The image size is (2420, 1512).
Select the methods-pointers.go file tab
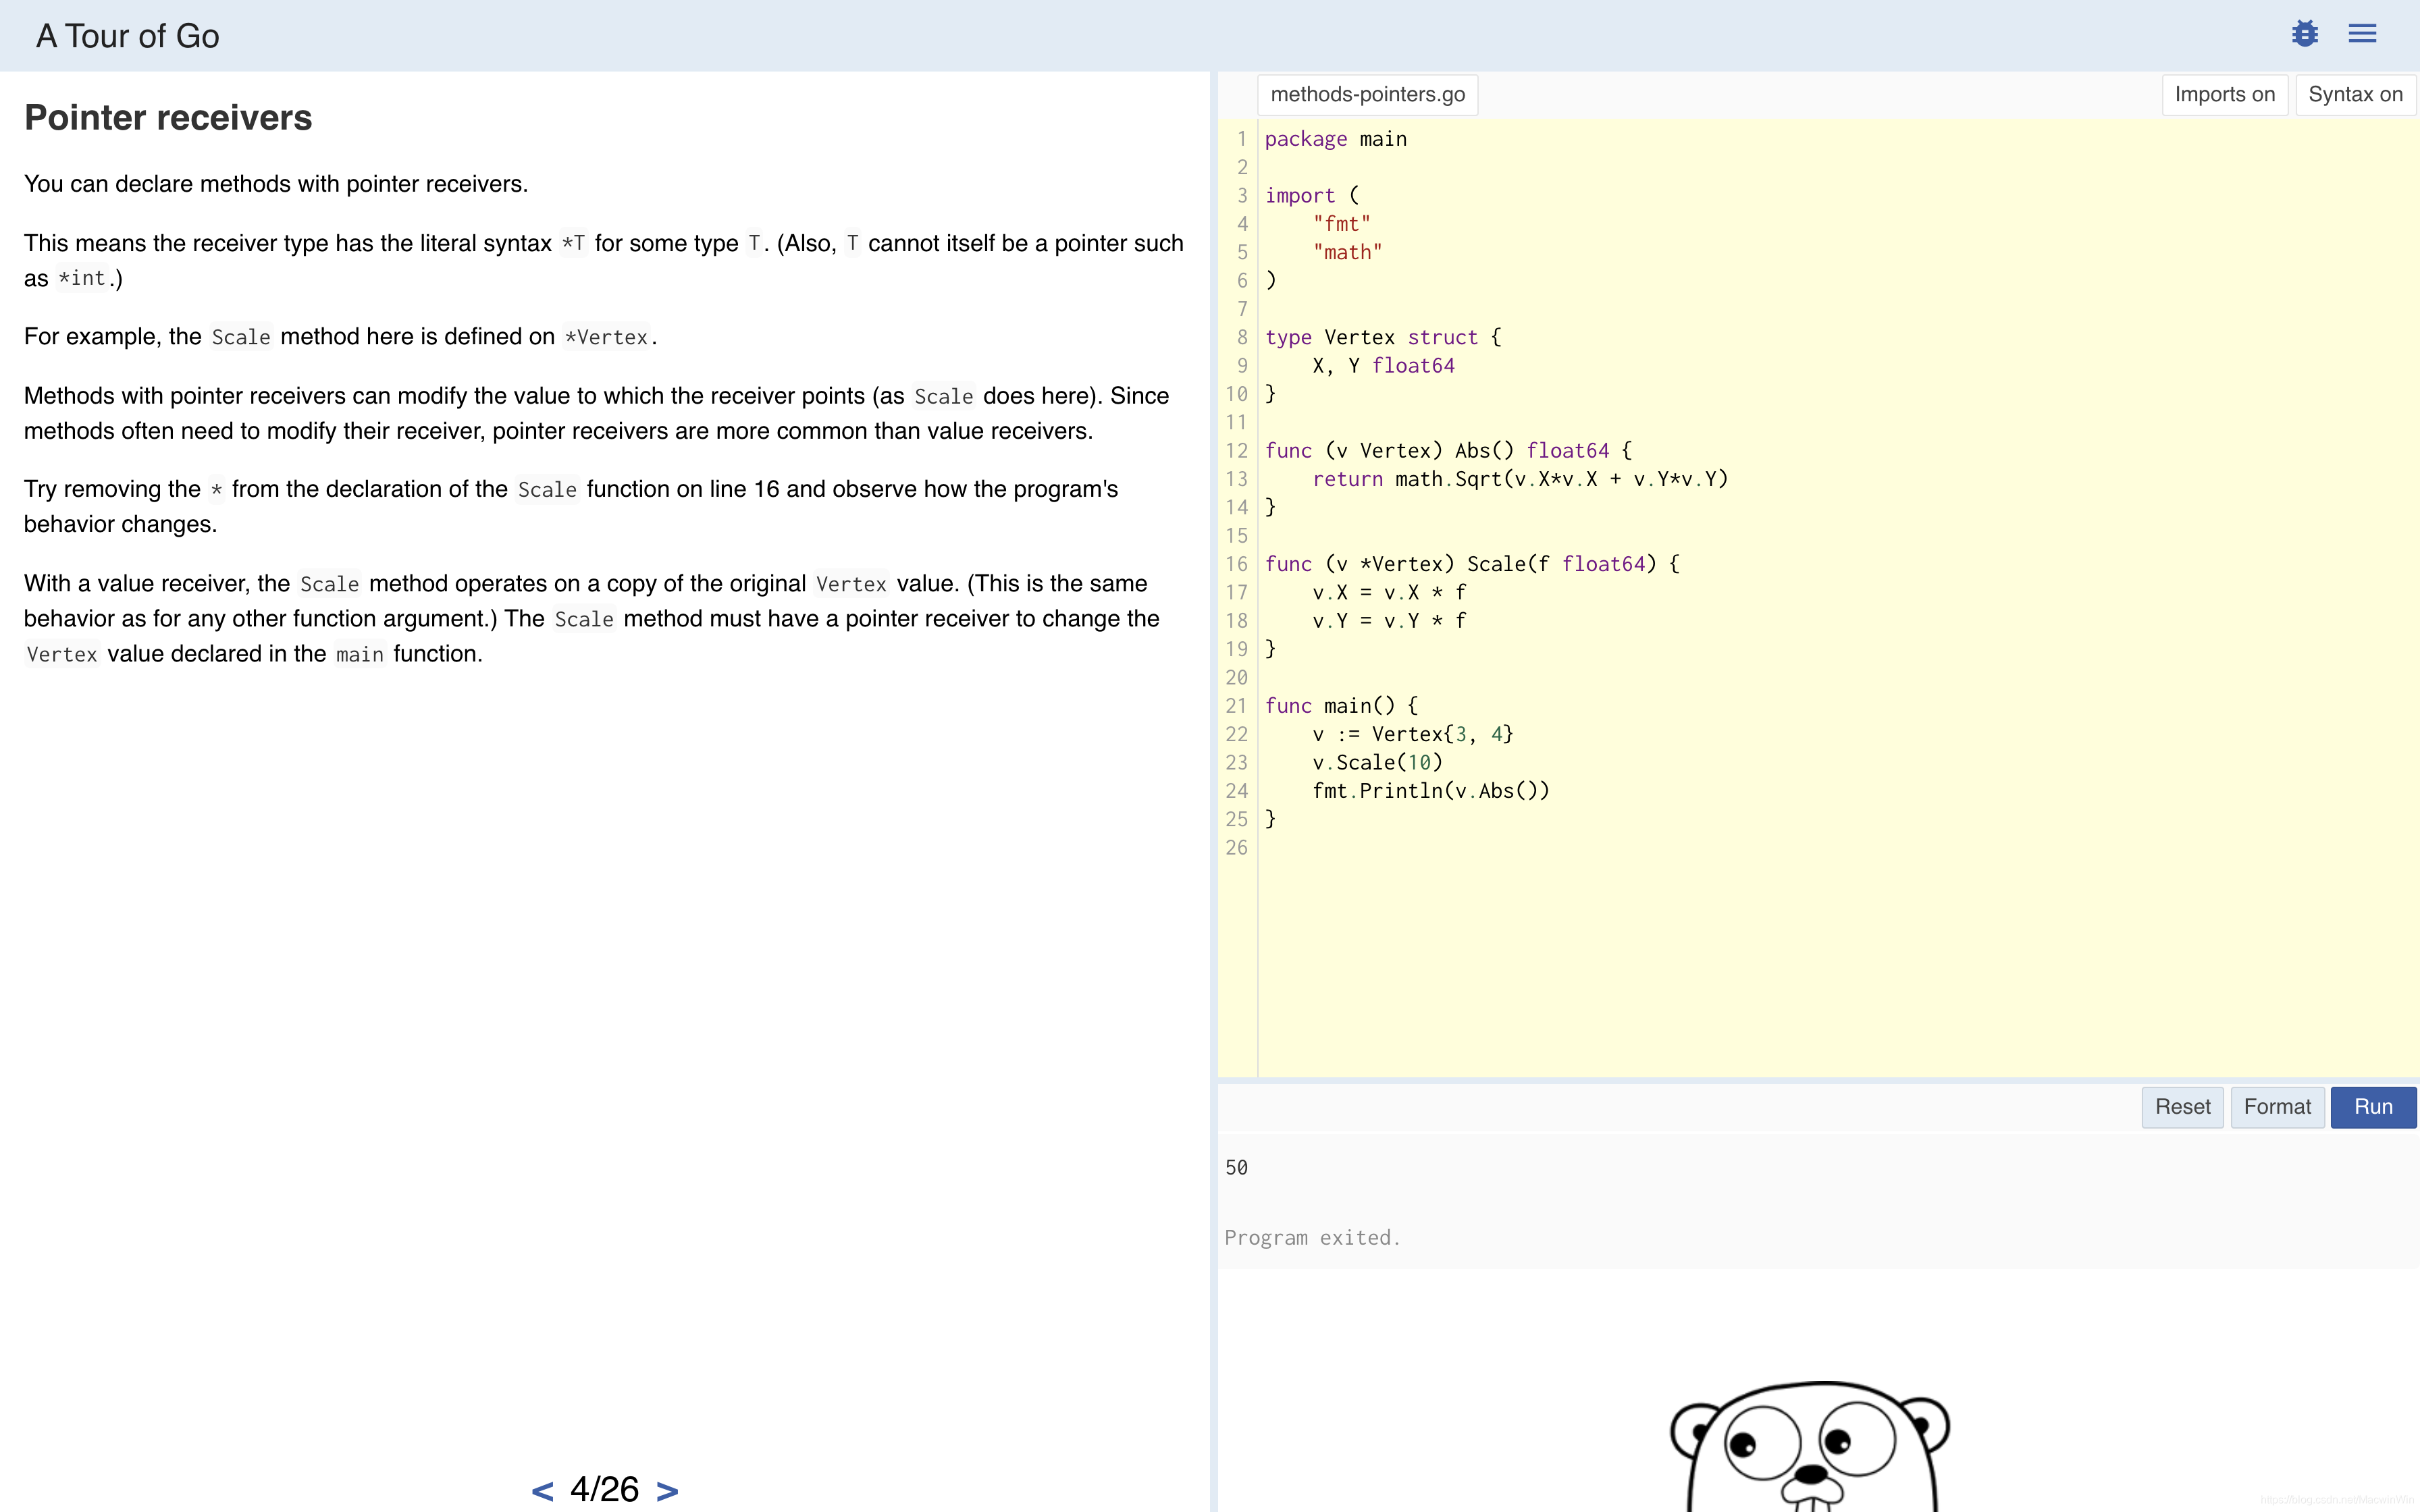1367,95
